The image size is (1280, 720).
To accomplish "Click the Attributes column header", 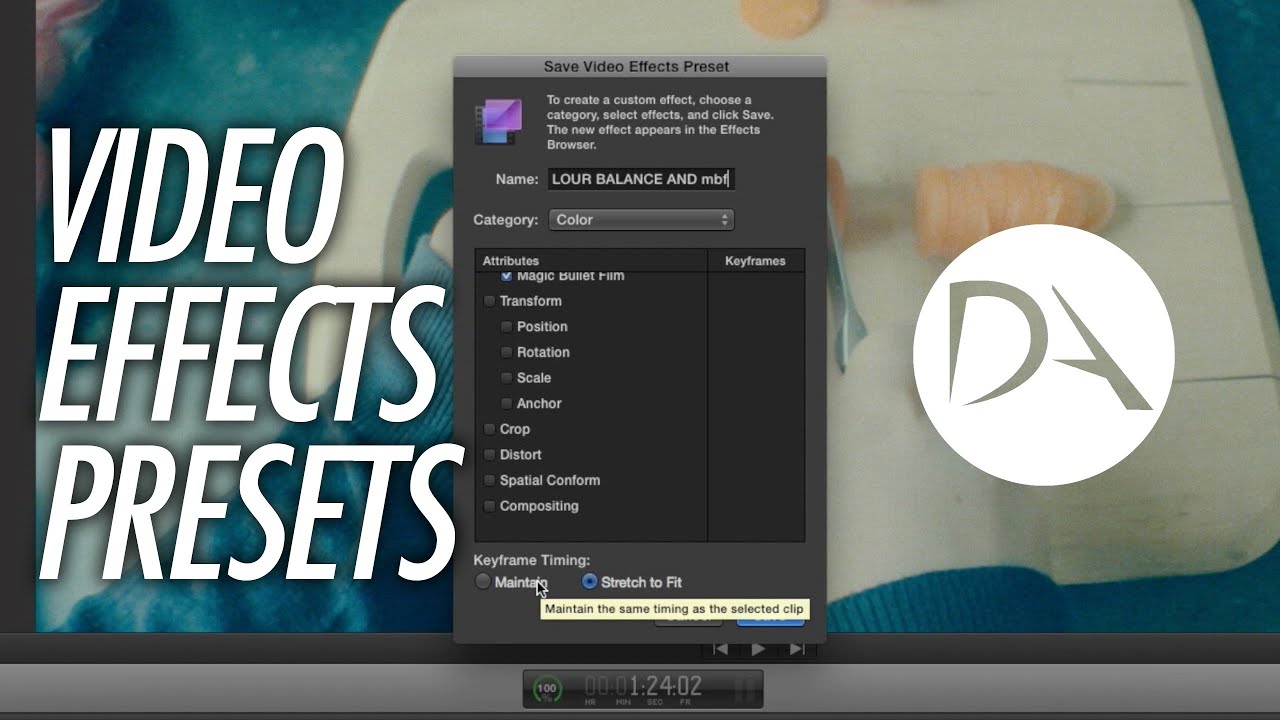I will click(x=591, y=261).
